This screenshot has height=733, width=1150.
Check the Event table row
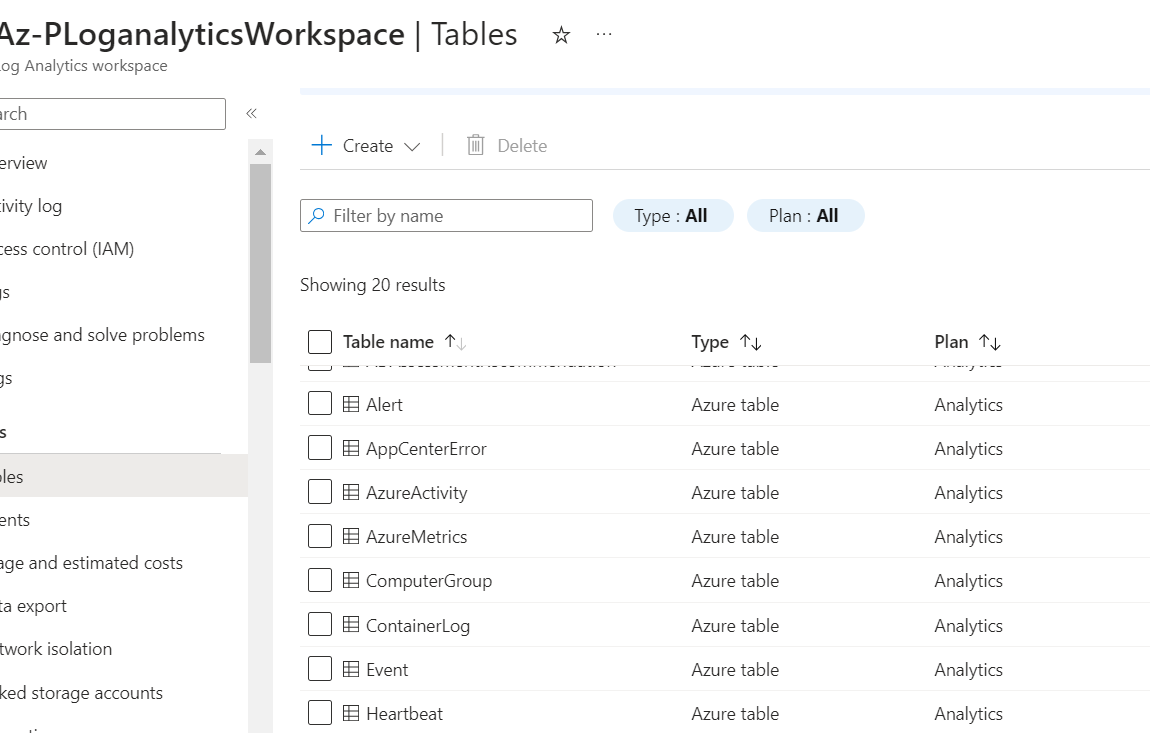pyautogui.click(x=320, y=668)
